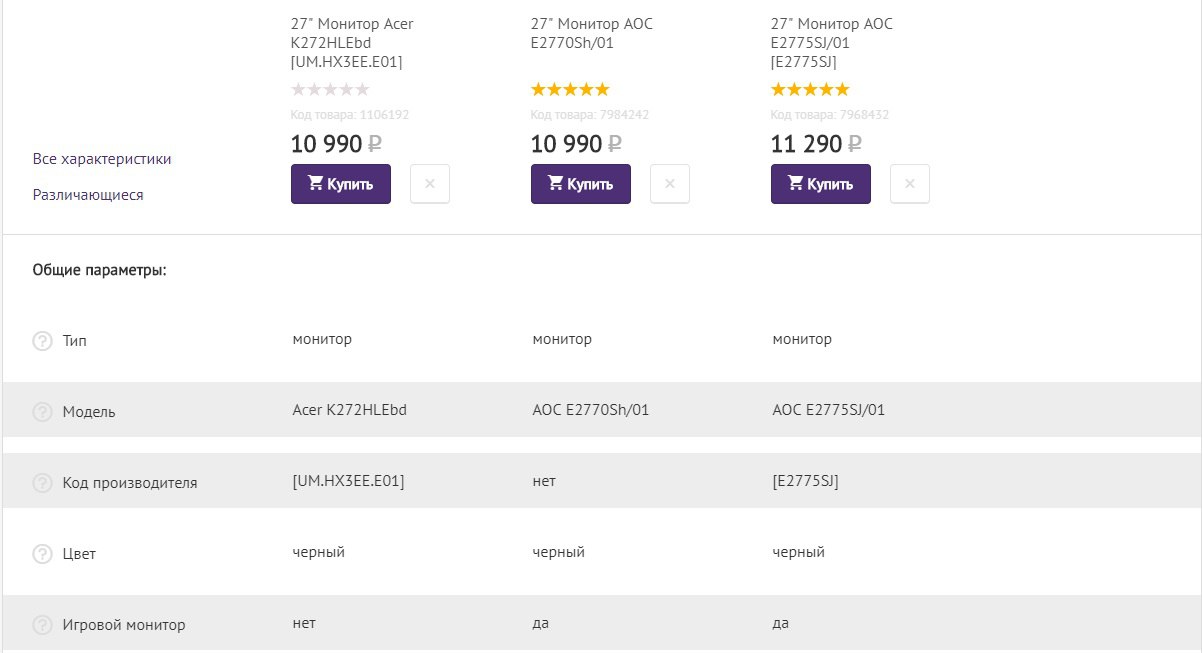Screen dimensions: 1202x653
Task: Open the AOC E2770Sh/01 product title link
Action: coord(592,33)
